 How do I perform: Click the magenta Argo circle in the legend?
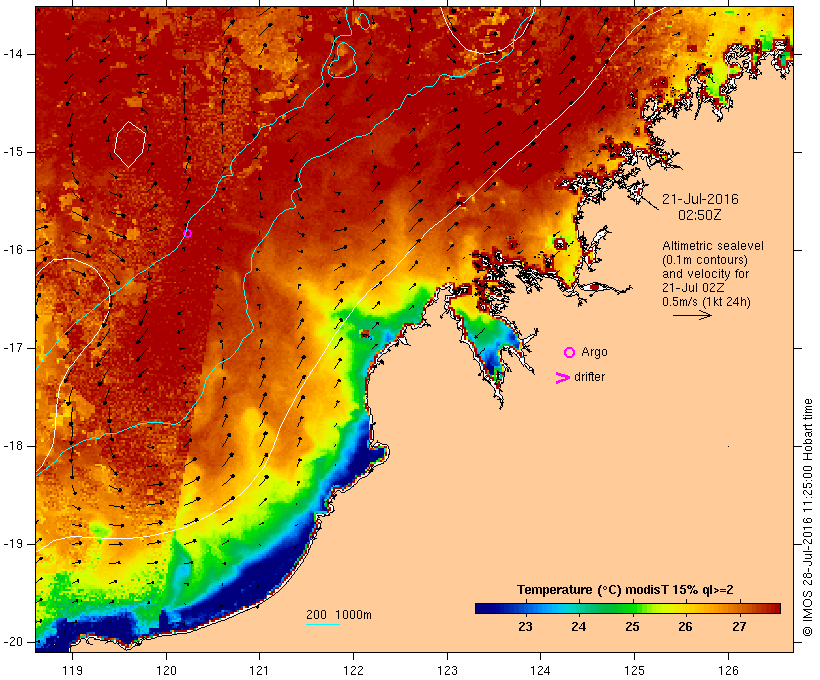tap(570, 353)
